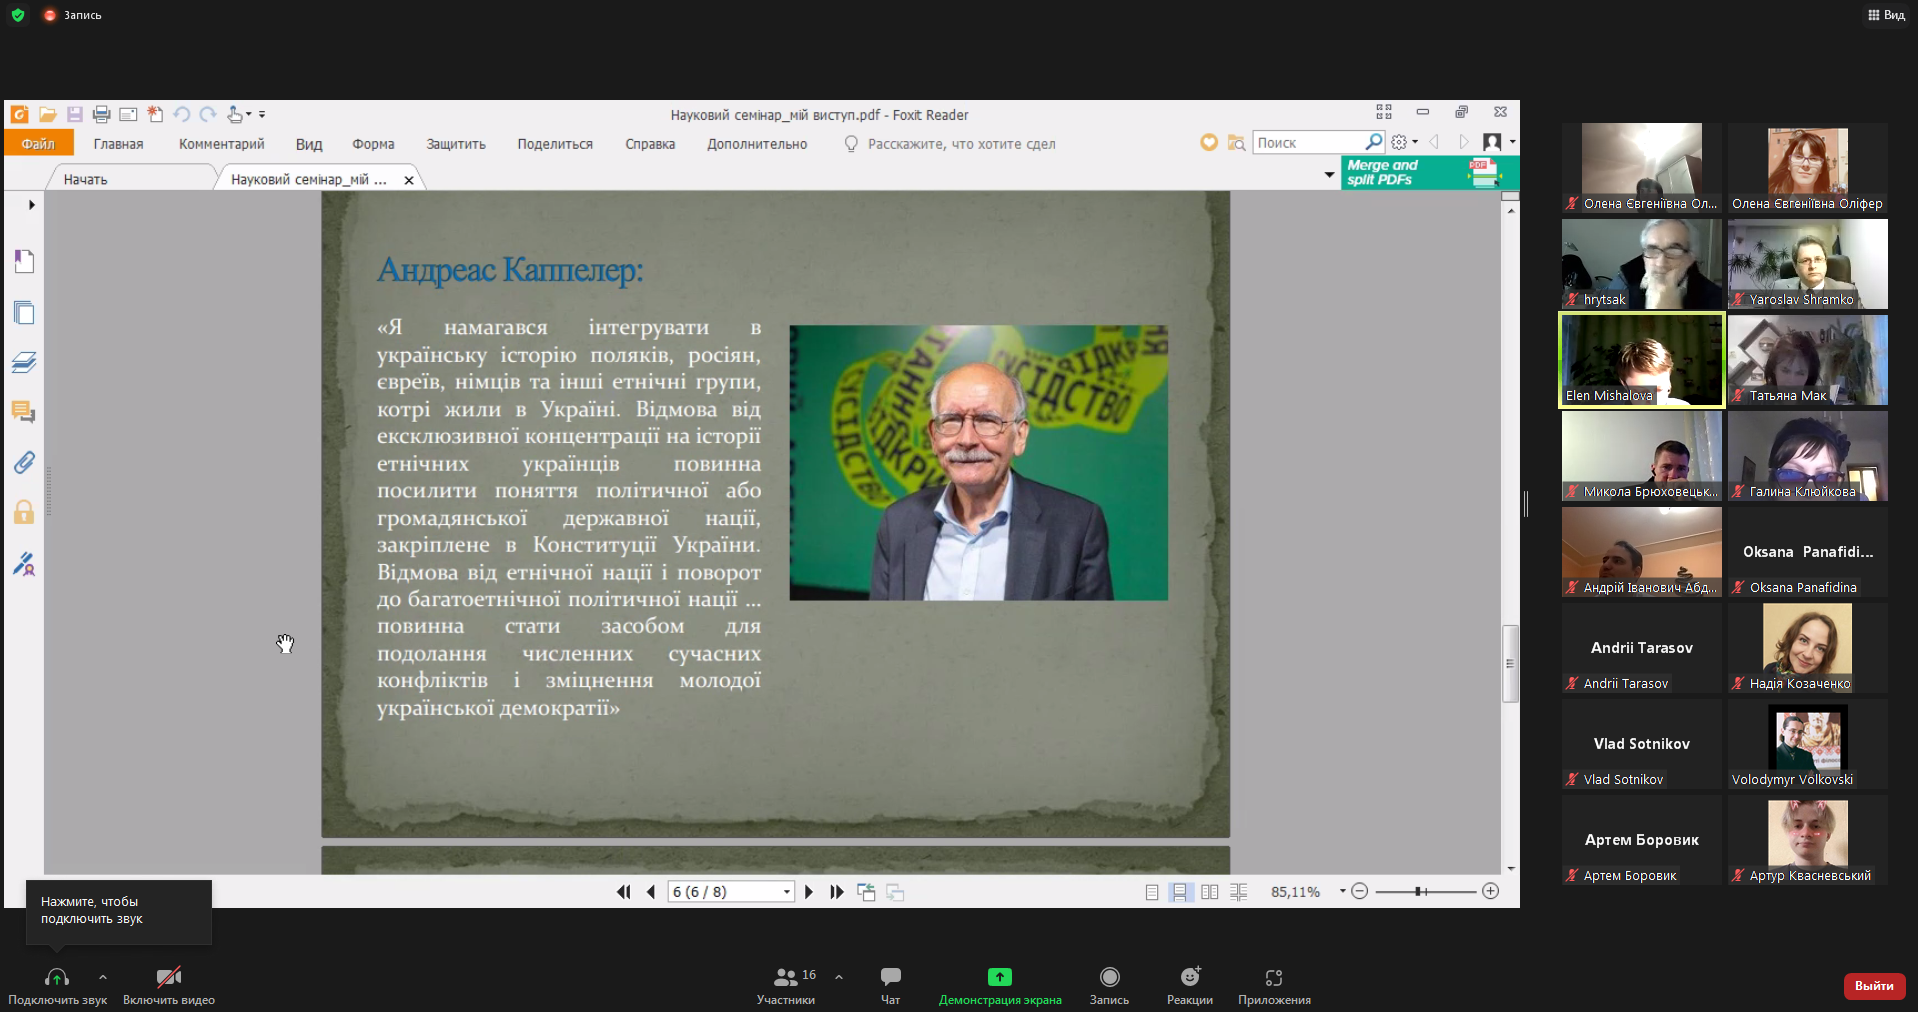Open the Вид layout button at top right
Screen dimensions: 1918x1012
click(x=1886, y=15)
